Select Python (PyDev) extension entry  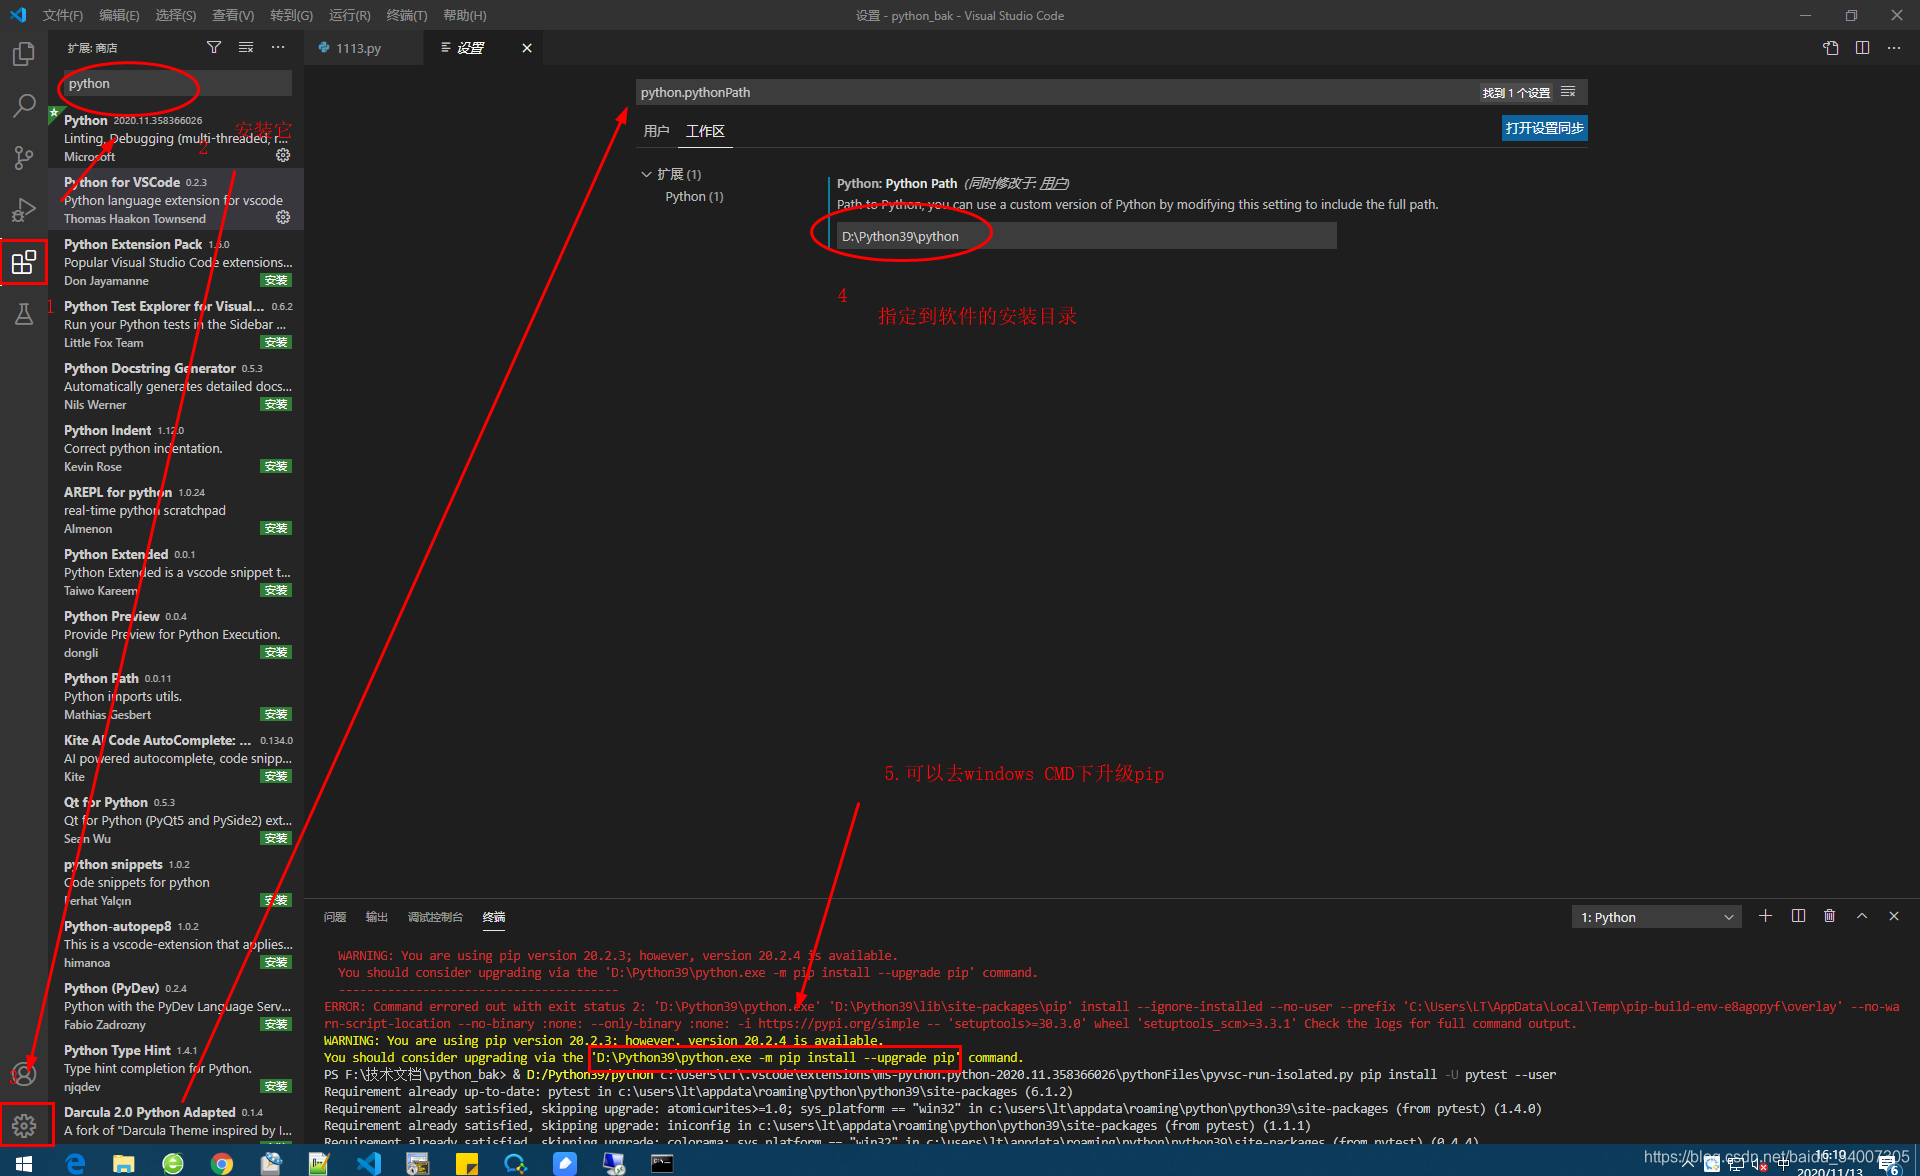click(x=176, y=1006)
